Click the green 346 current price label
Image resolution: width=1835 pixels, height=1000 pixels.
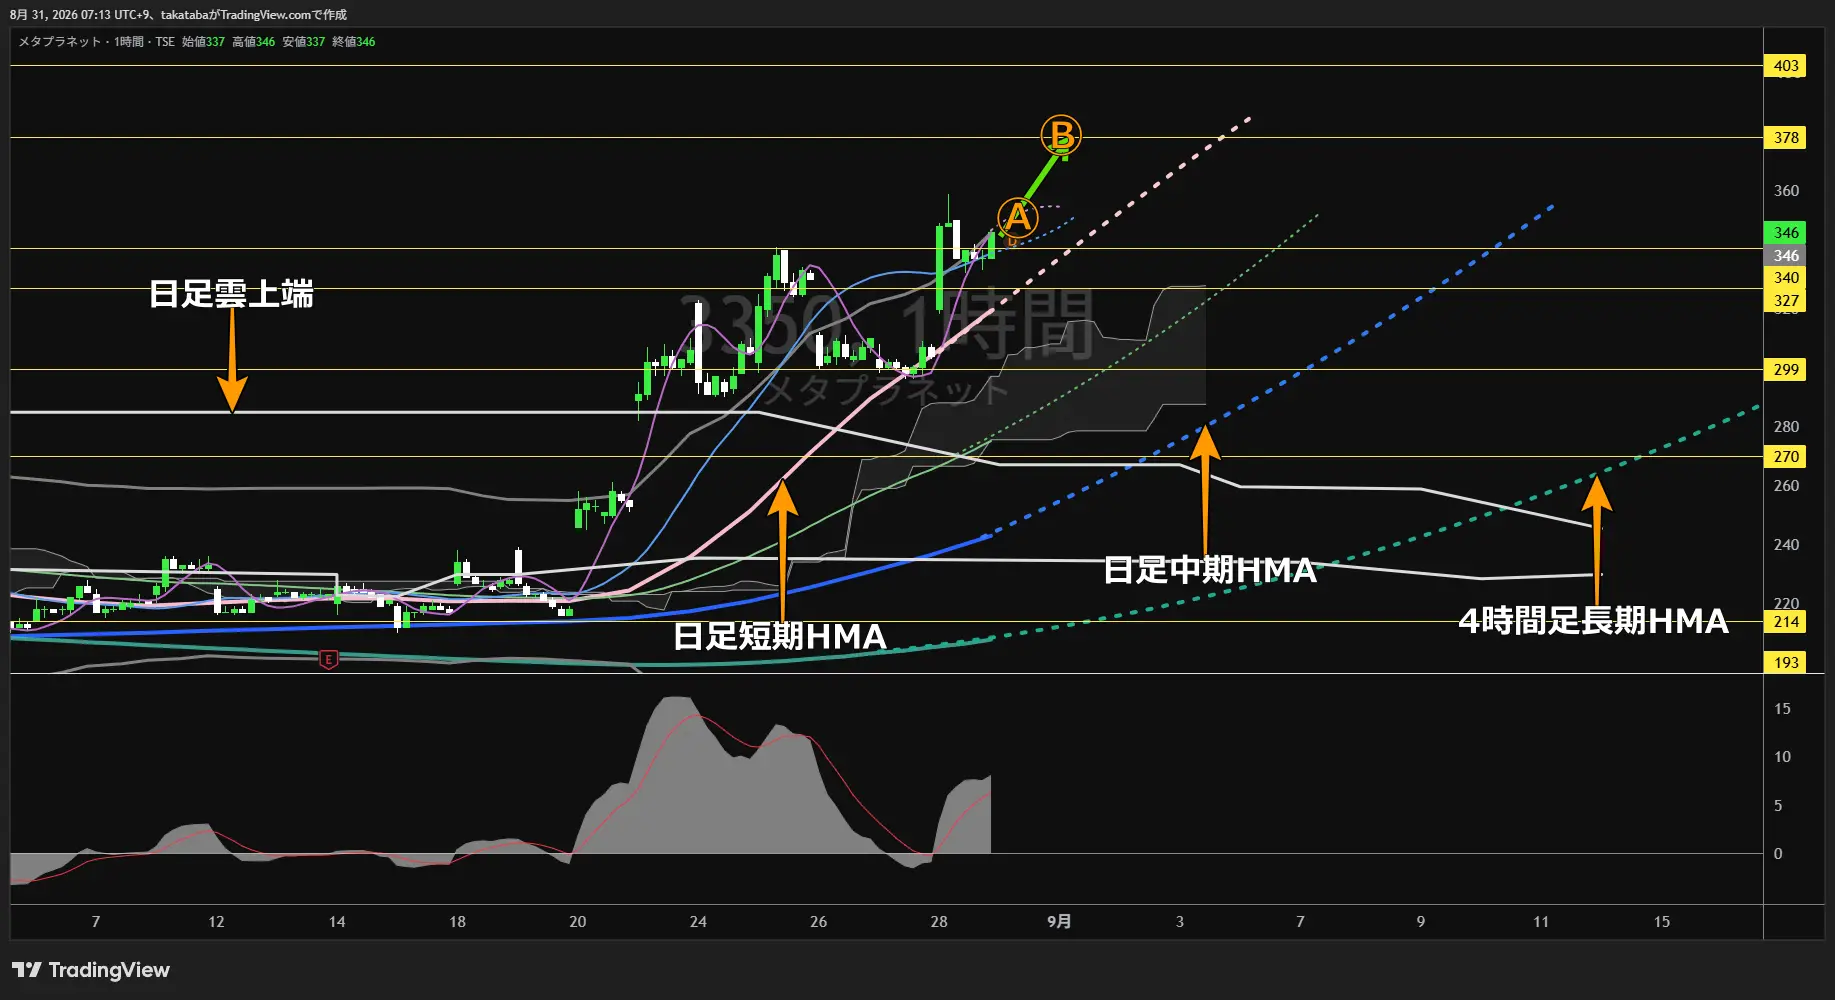point(1785,233)
